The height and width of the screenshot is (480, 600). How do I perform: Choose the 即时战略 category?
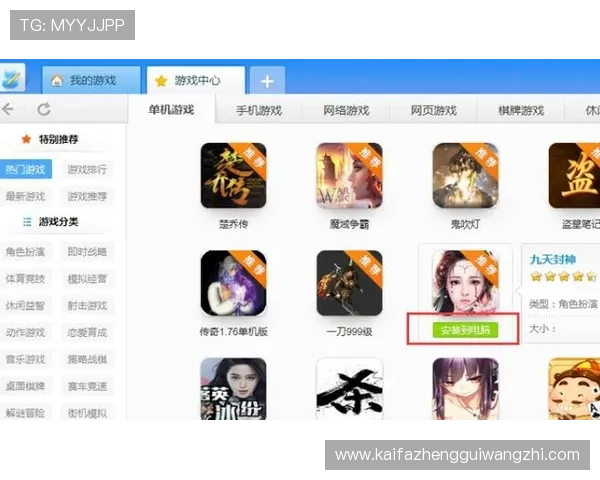(87, 252)
